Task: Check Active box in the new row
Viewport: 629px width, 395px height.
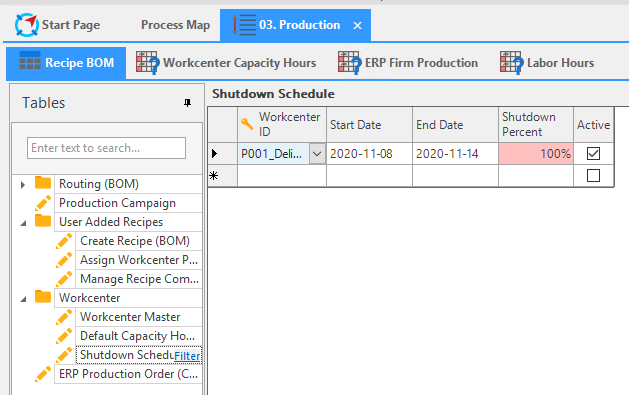Action: coord(593,176)
